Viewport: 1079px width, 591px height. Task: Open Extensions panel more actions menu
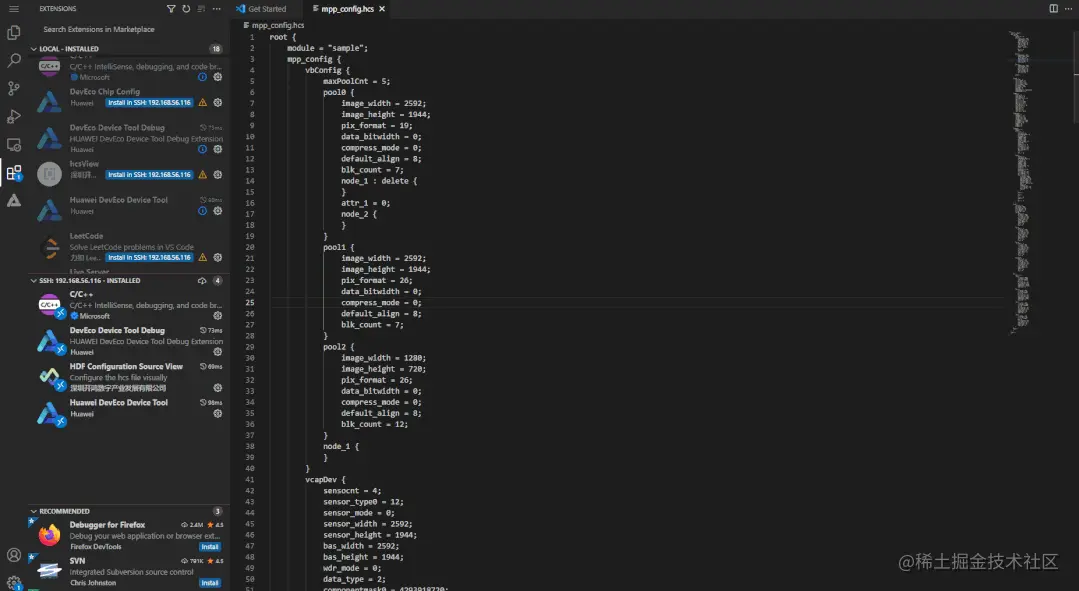coord(217,9)
